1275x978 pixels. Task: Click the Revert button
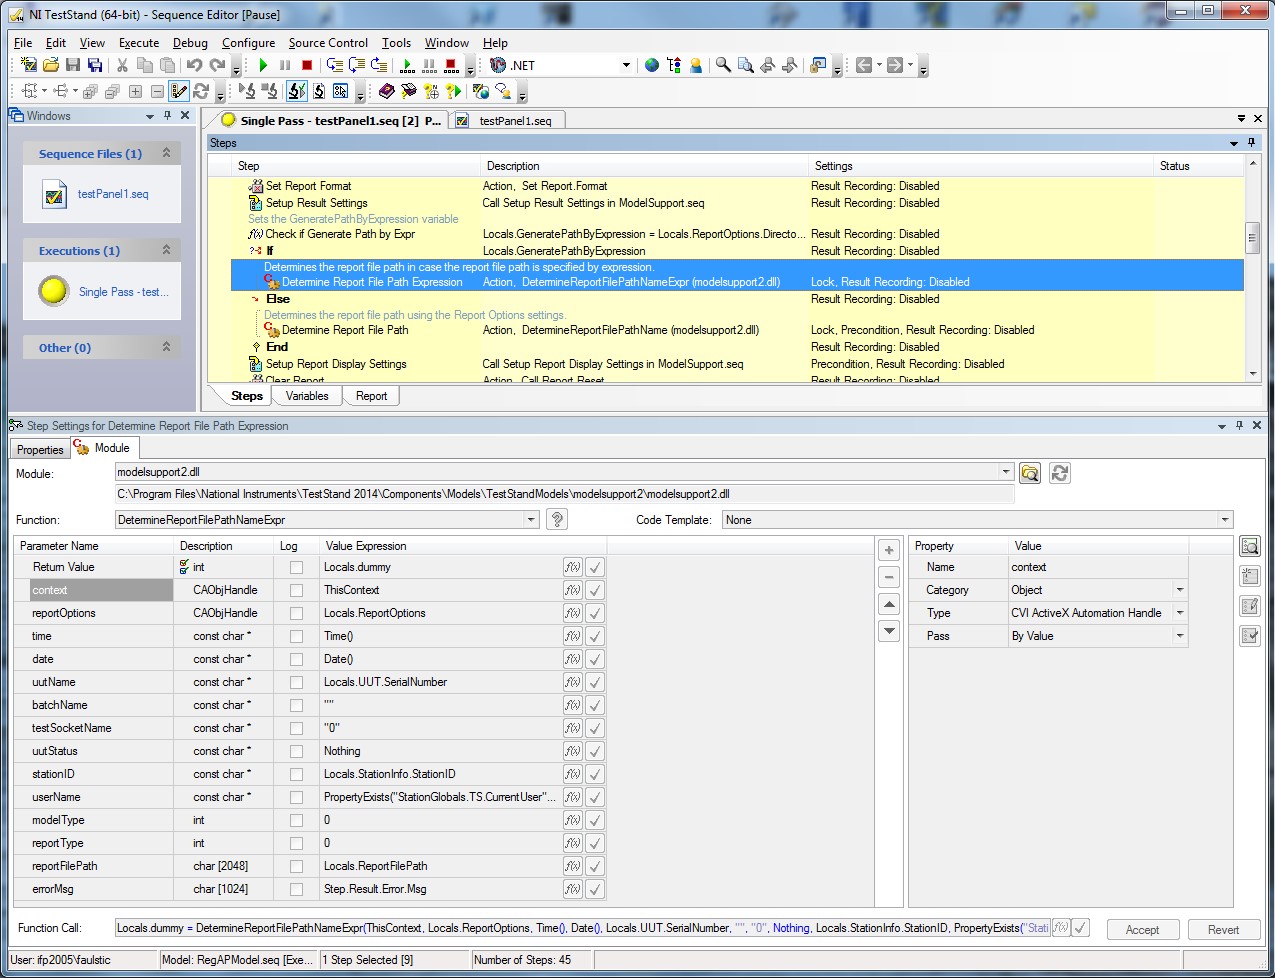pos(1223,929)
